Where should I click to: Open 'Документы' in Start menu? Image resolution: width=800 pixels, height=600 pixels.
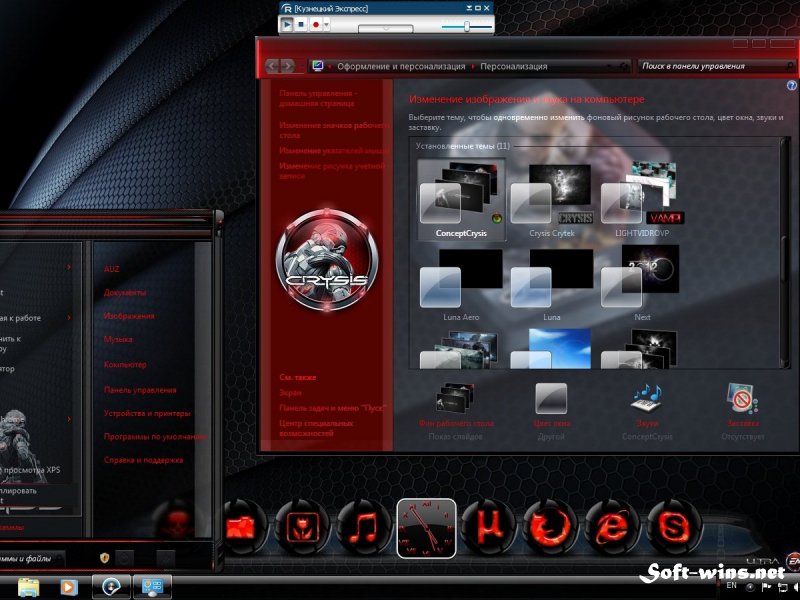pos(124,292)
